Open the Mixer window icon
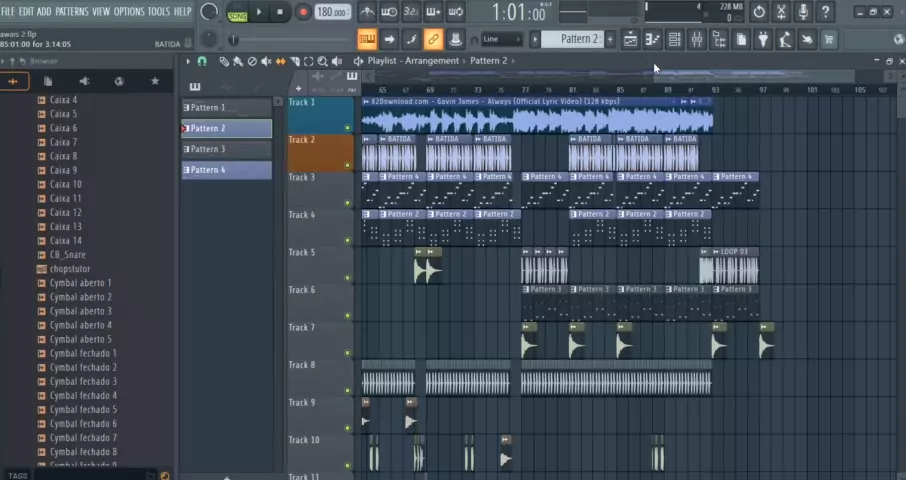 [x=697, y=39]
